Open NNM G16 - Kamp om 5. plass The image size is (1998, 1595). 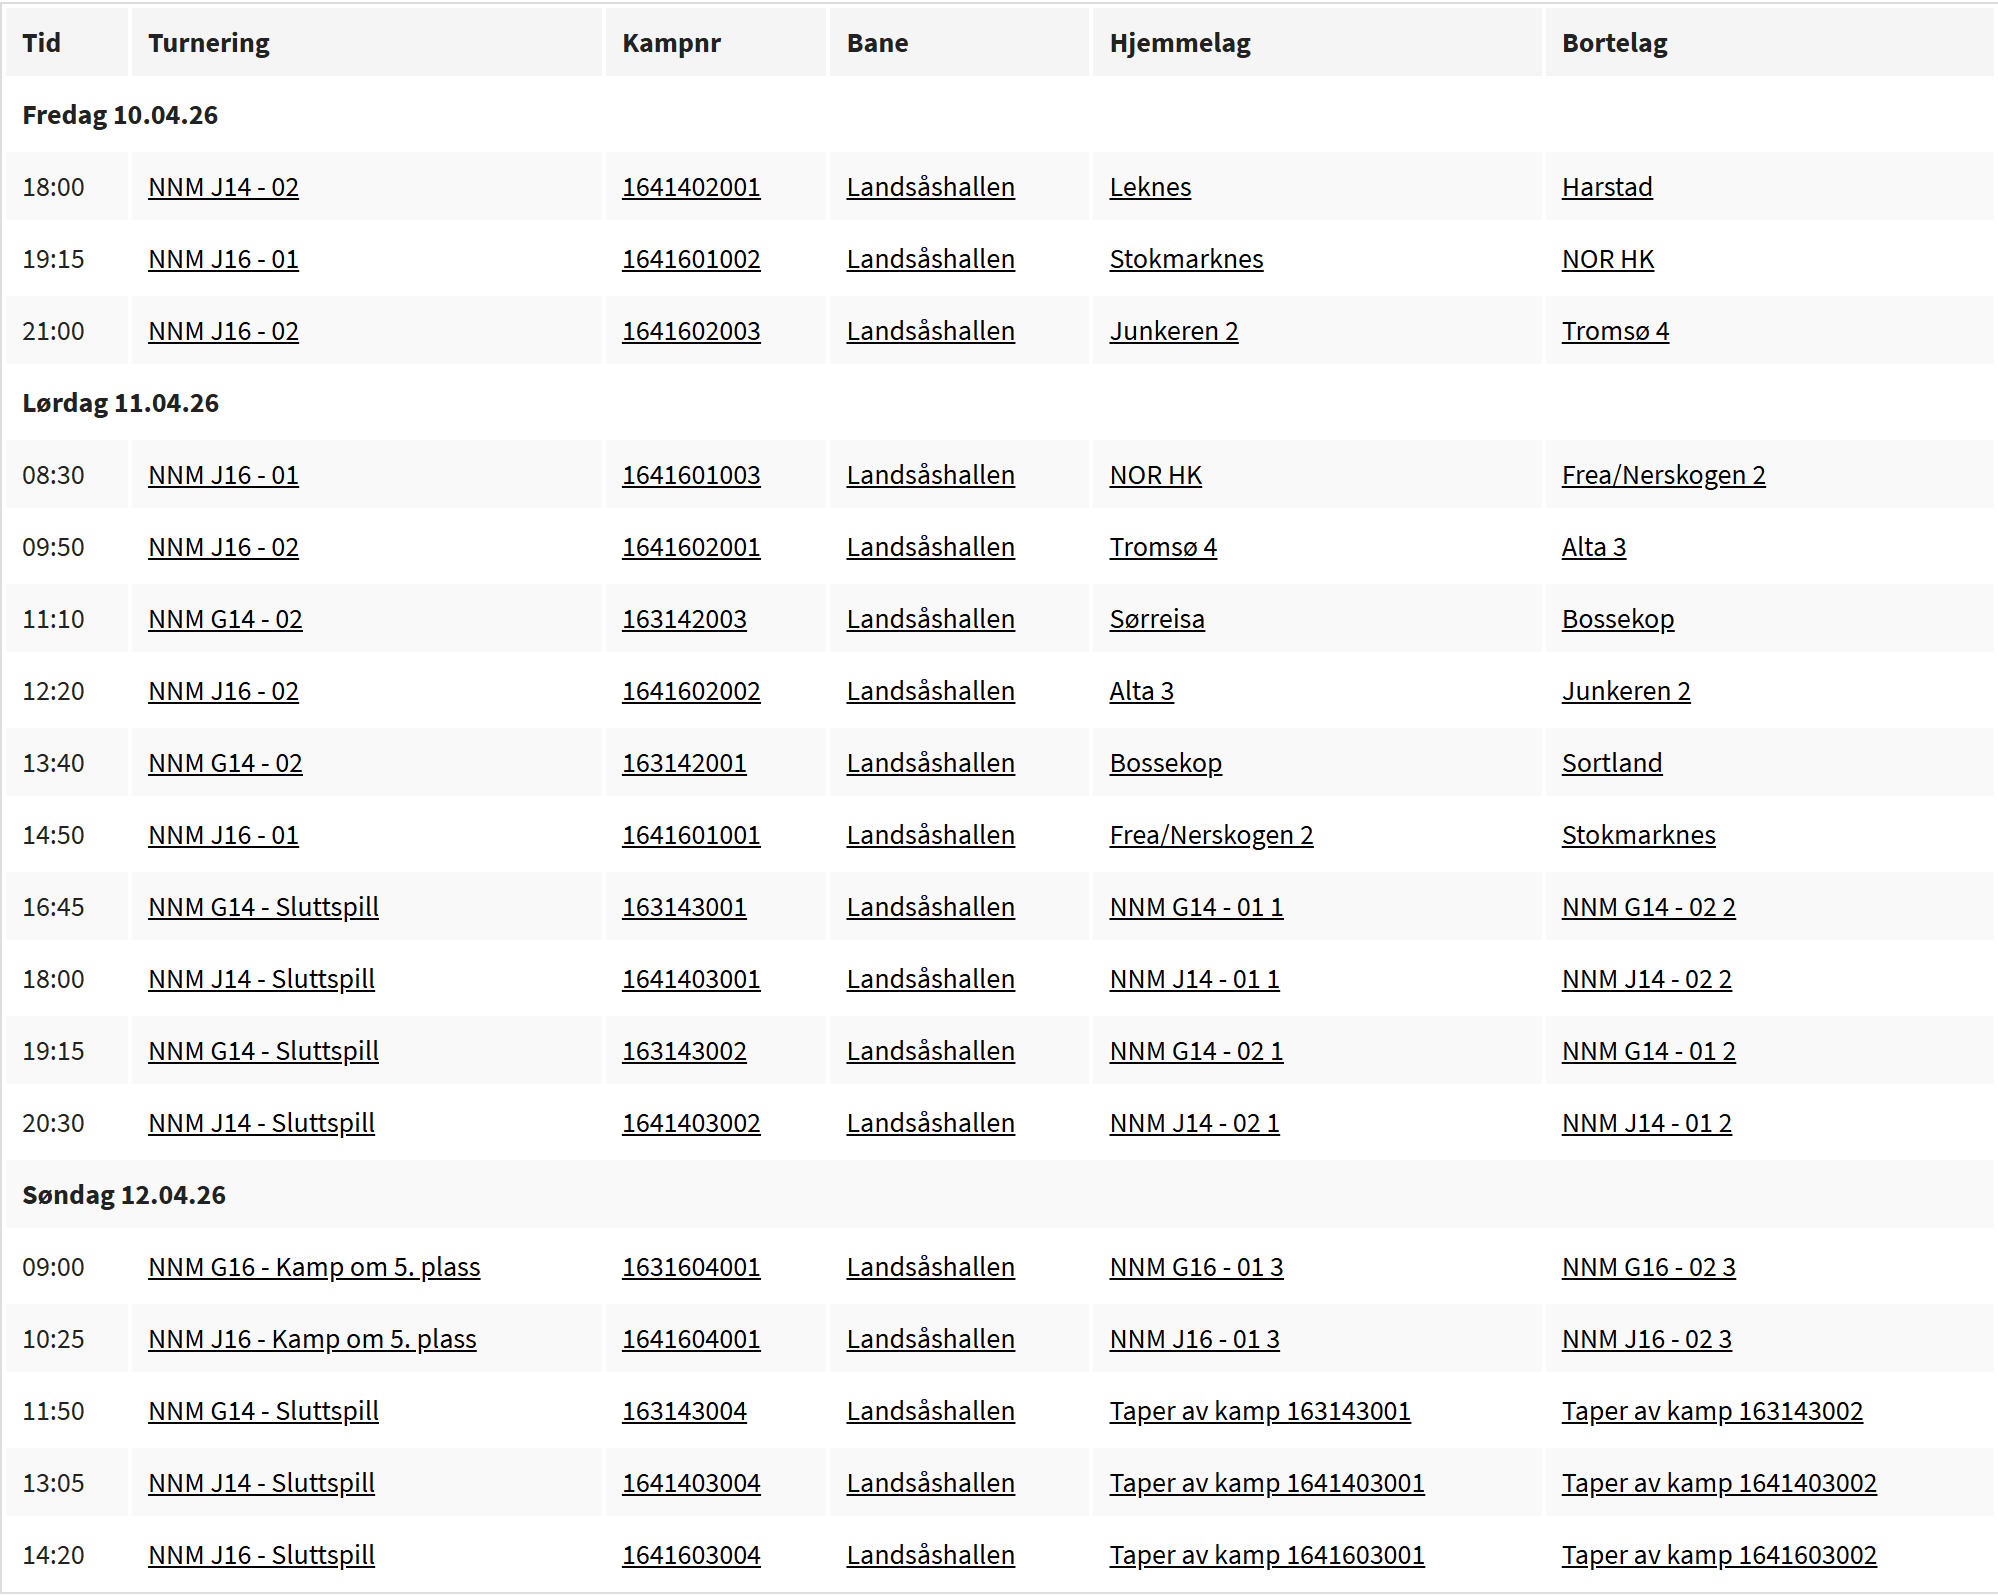click(314, 1267)
